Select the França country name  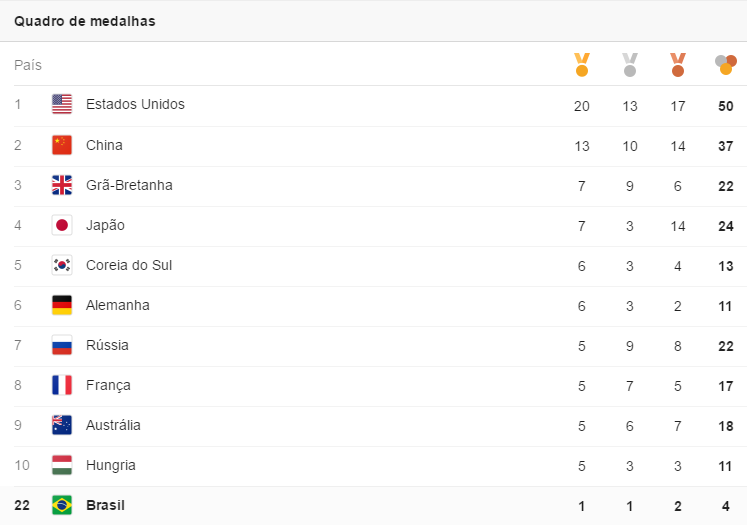[108, 385]
